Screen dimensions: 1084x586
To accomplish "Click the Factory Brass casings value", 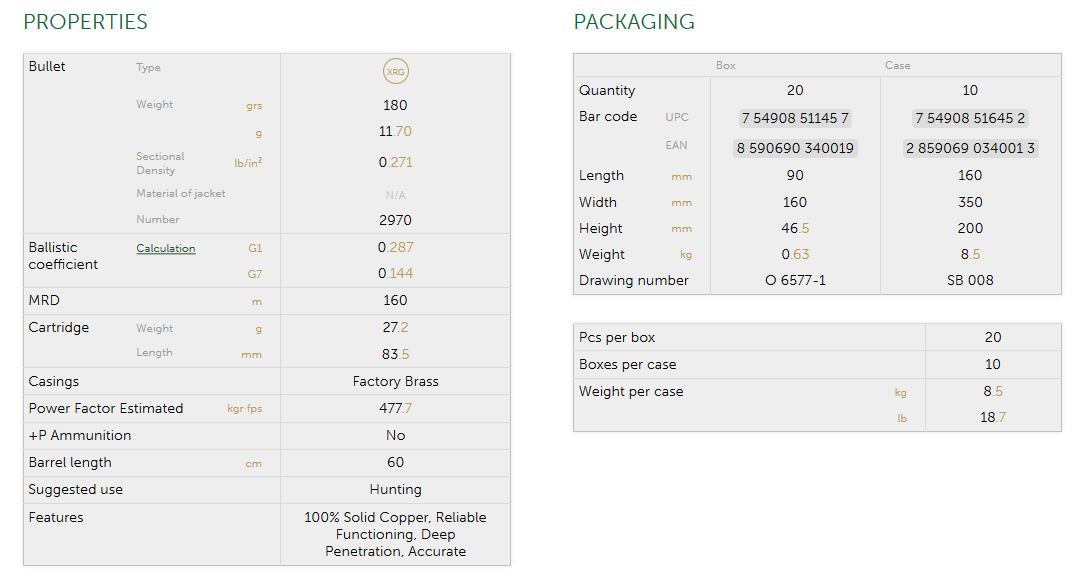I will coord(395,381).
